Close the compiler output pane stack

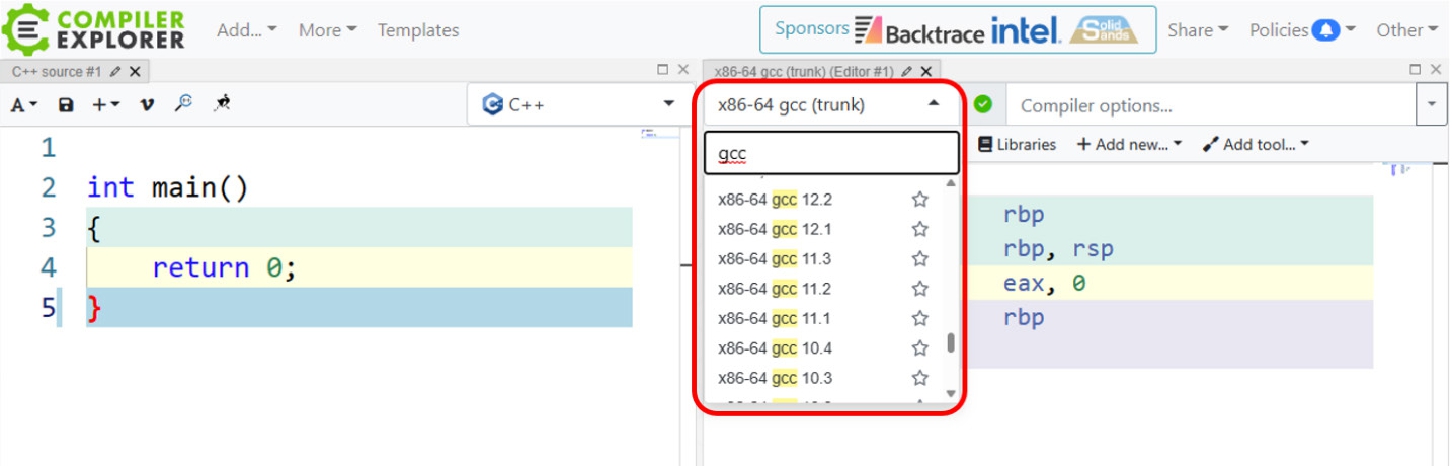pyautogui.click(x=1436, y=70)
